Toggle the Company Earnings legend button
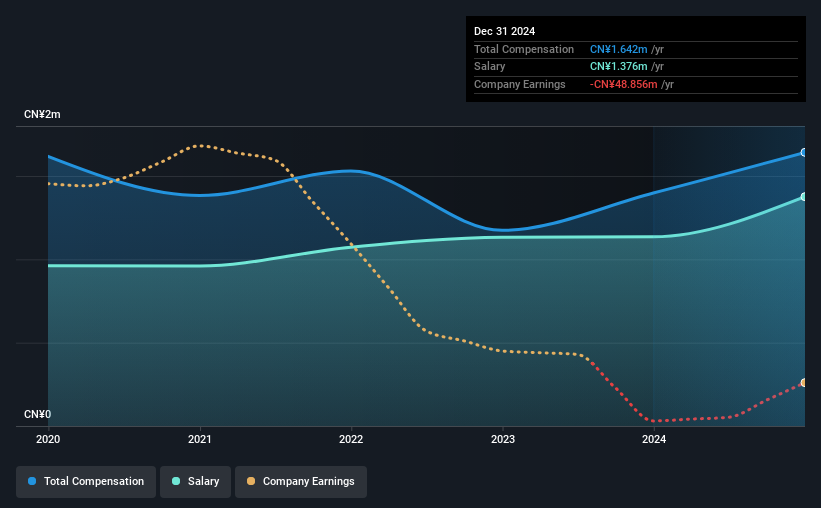The height and width of the screenshot is (508, 821). pos(301,482)
